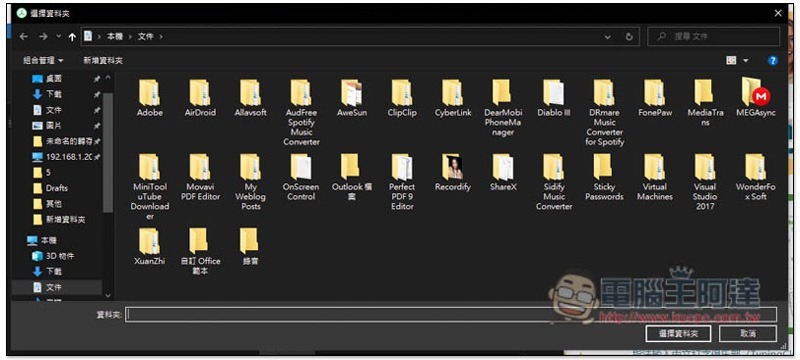Select the Allavsoft folder

click(x=251, y=98)
